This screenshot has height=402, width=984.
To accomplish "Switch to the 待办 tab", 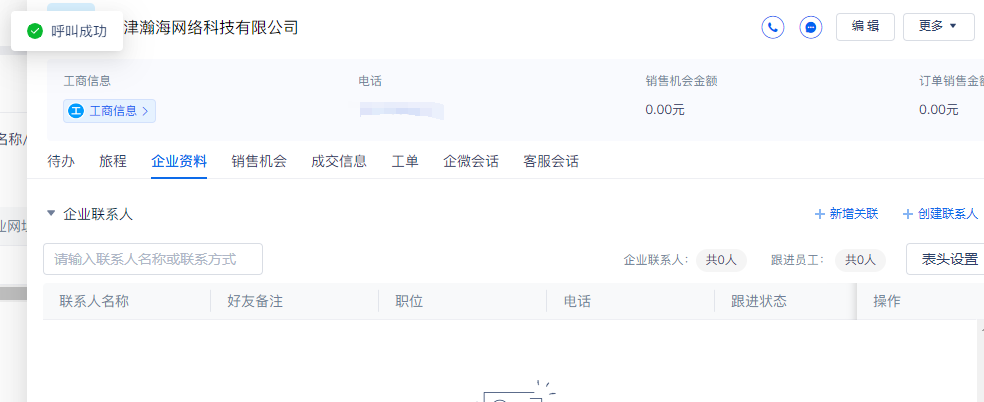I will 61,162.
